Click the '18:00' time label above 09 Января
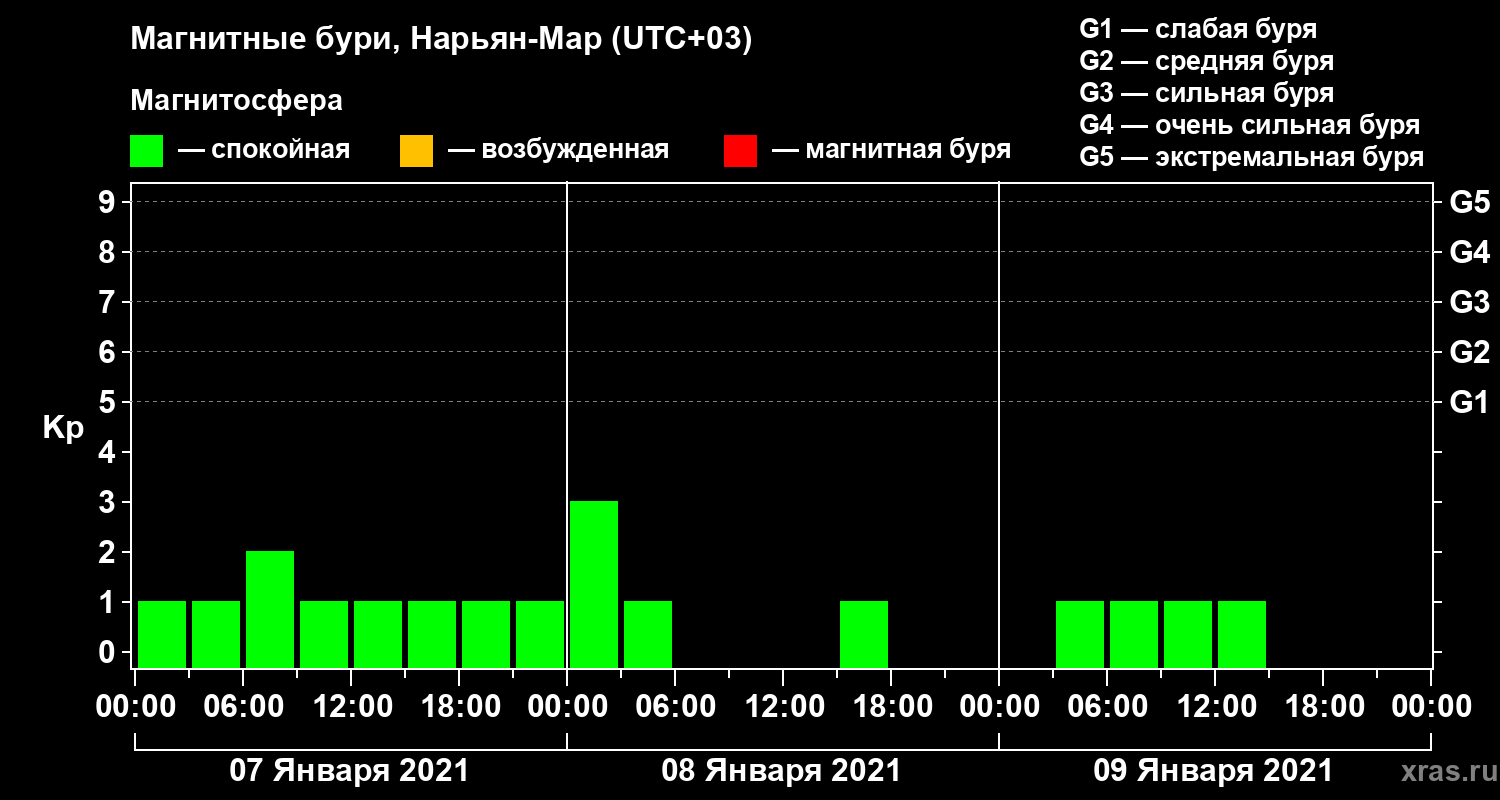This screenshot has height=800, width=1500. pyautogui.click(x=1323, y=707)
